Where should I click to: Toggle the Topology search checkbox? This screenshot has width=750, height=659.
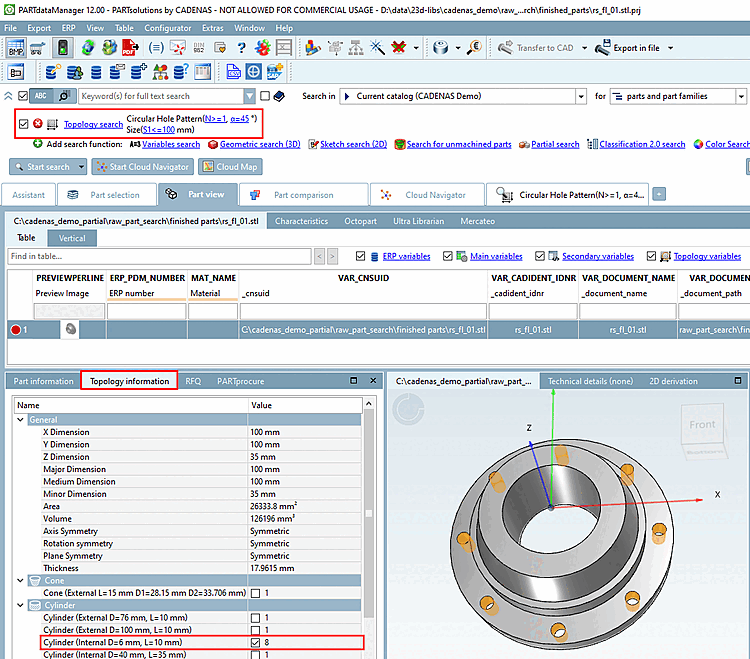tap(23, 124)
